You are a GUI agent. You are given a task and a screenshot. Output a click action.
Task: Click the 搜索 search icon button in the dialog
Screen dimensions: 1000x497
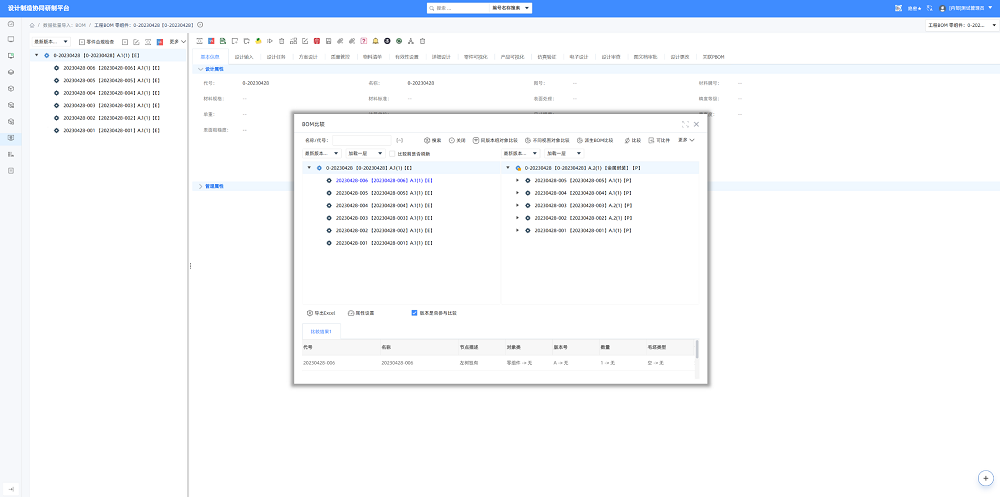point(427,140)
